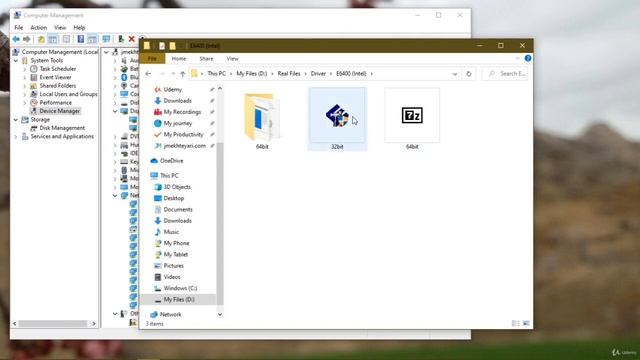Viewport: 640px width, 360px height.
Task: Open recent locations dropdown arrow
Action: click(173, 74)
